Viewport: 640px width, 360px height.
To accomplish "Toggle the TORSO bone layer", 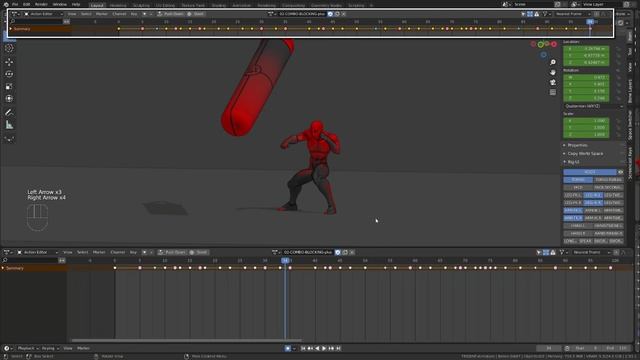I will 578,180.
